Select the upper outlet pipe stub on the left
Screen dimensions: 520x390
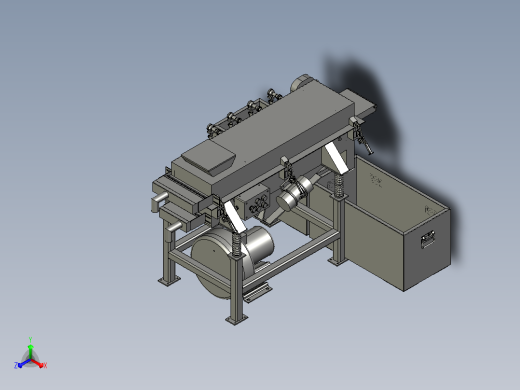[x=159, y=200]
